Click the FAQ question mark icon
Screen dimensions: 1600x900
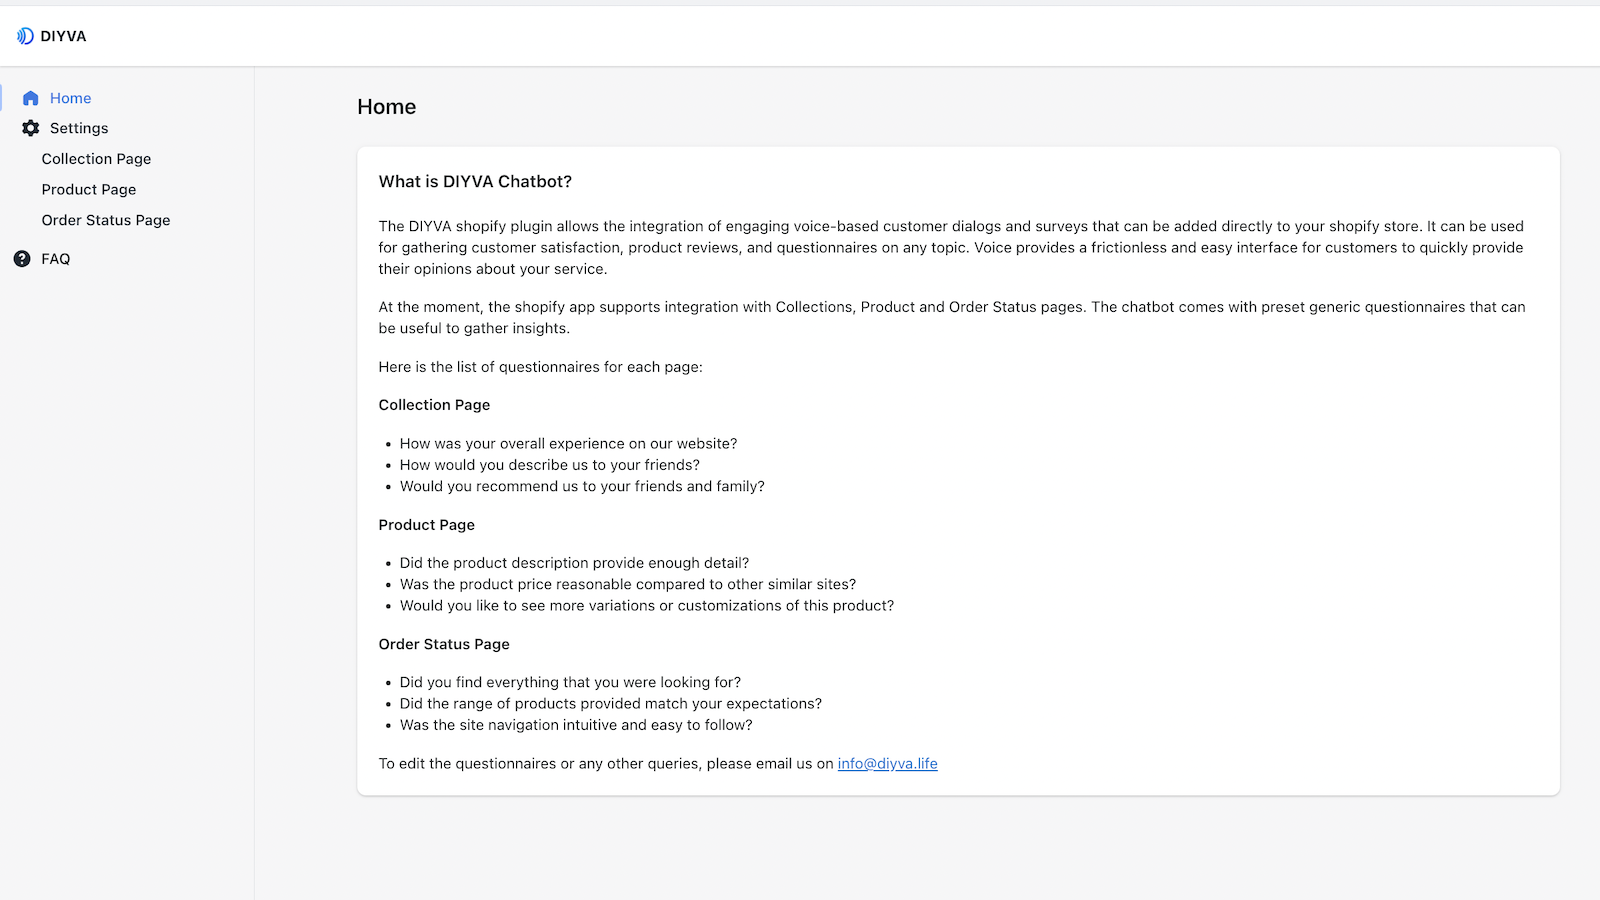click(x=22, y=259)
